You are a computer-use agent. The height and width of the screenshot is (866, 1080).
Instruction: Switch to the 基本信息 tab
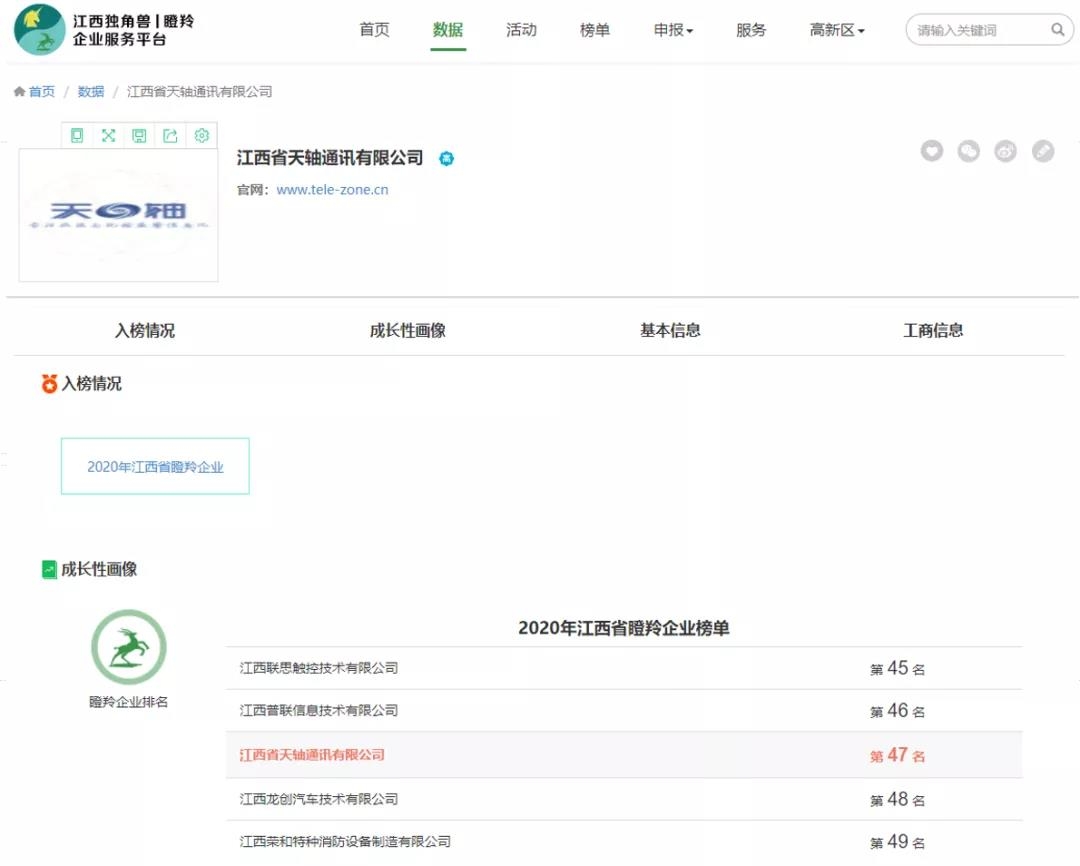tap(670, 330)
